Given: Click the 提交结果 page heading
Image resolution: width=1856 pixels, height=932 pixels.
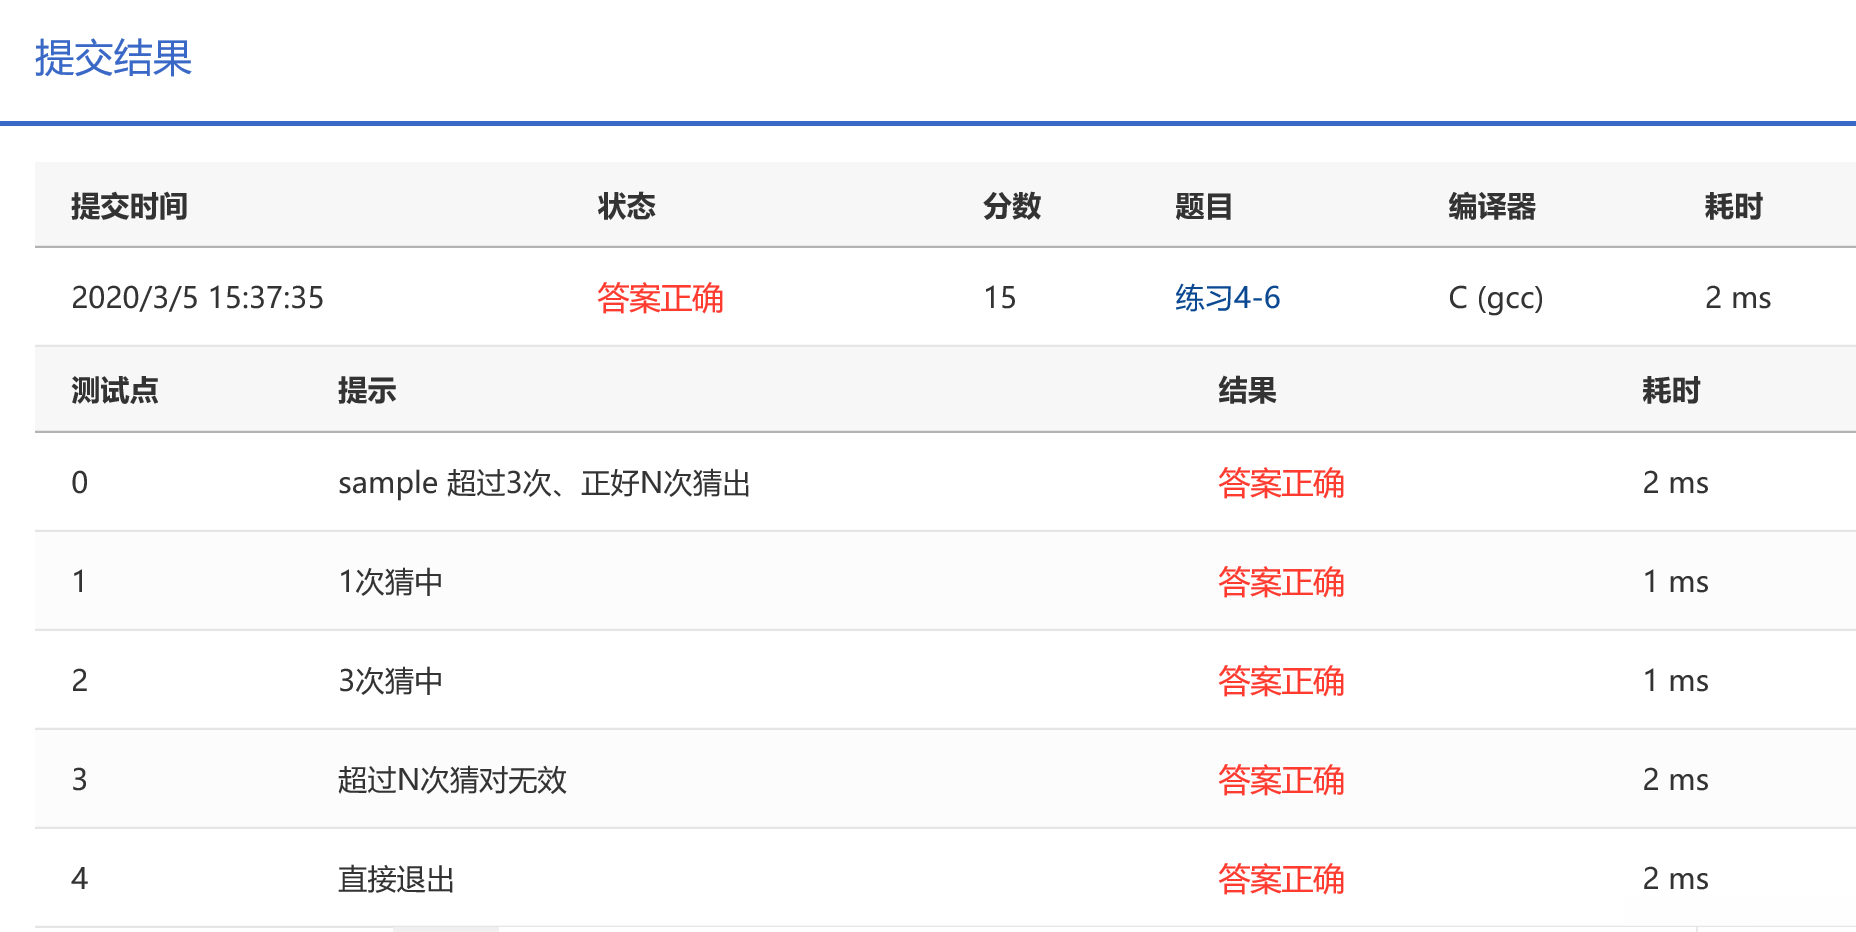Looking at the screenshot, I should point(113,58).
